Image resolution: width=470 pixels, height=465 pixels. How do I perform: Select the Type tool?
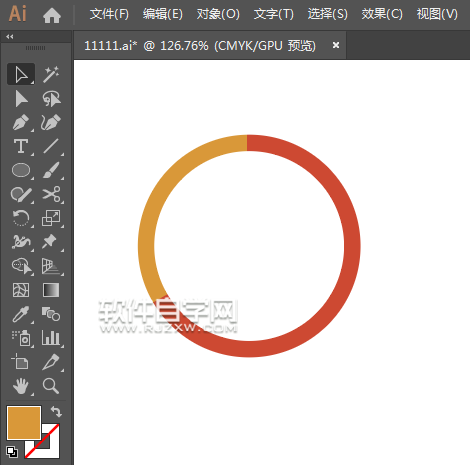point(21,146)
